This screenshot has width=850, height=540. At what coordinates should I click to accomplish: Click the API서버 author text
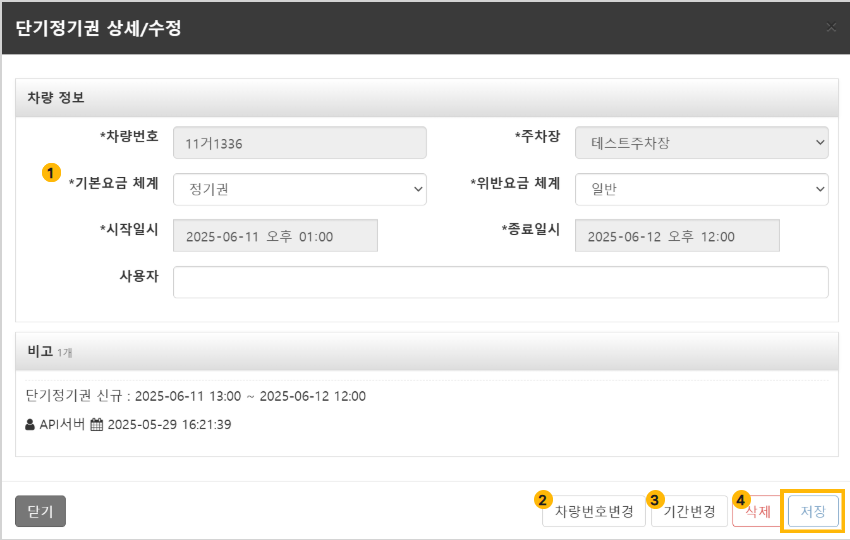62,425
